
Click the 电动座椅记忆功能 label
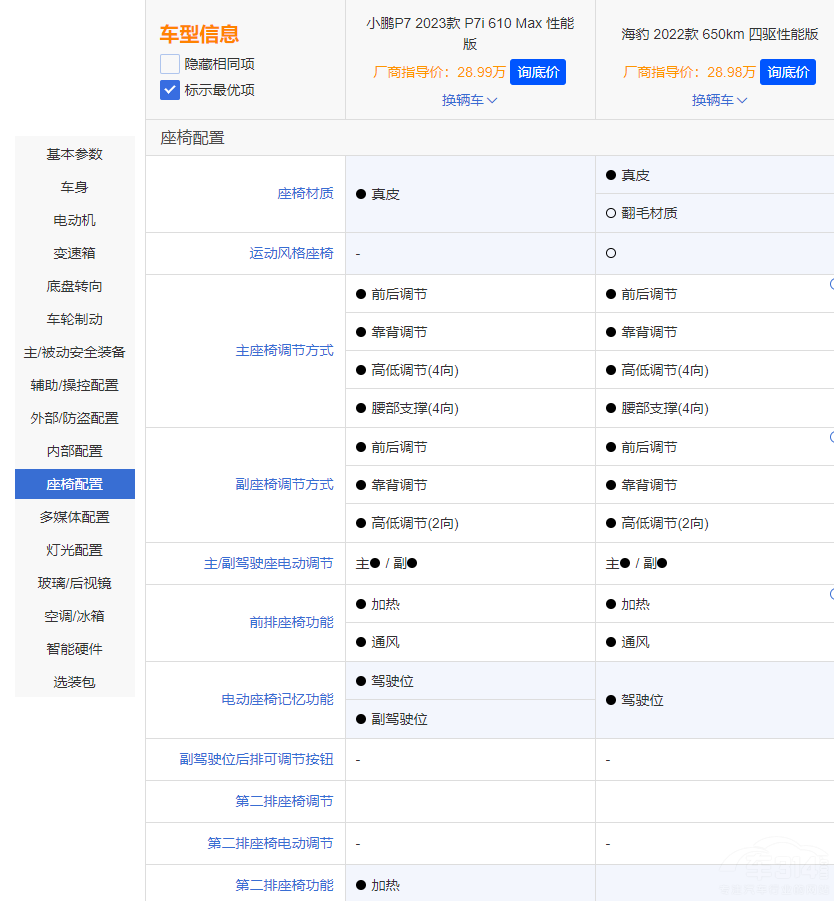click(277, 700)
